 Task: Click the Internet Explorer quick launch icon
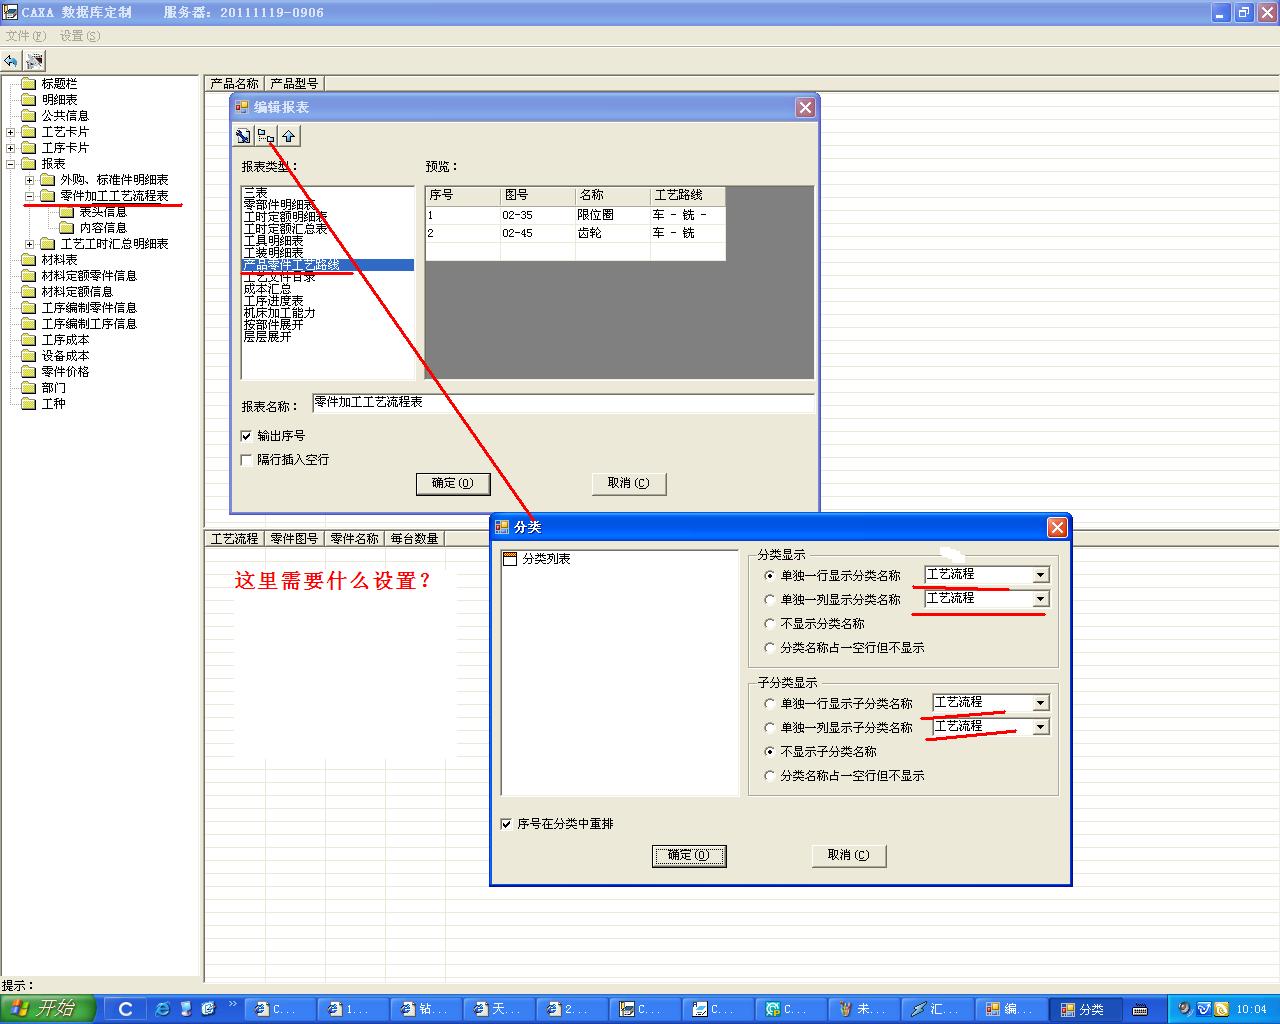162,1009
